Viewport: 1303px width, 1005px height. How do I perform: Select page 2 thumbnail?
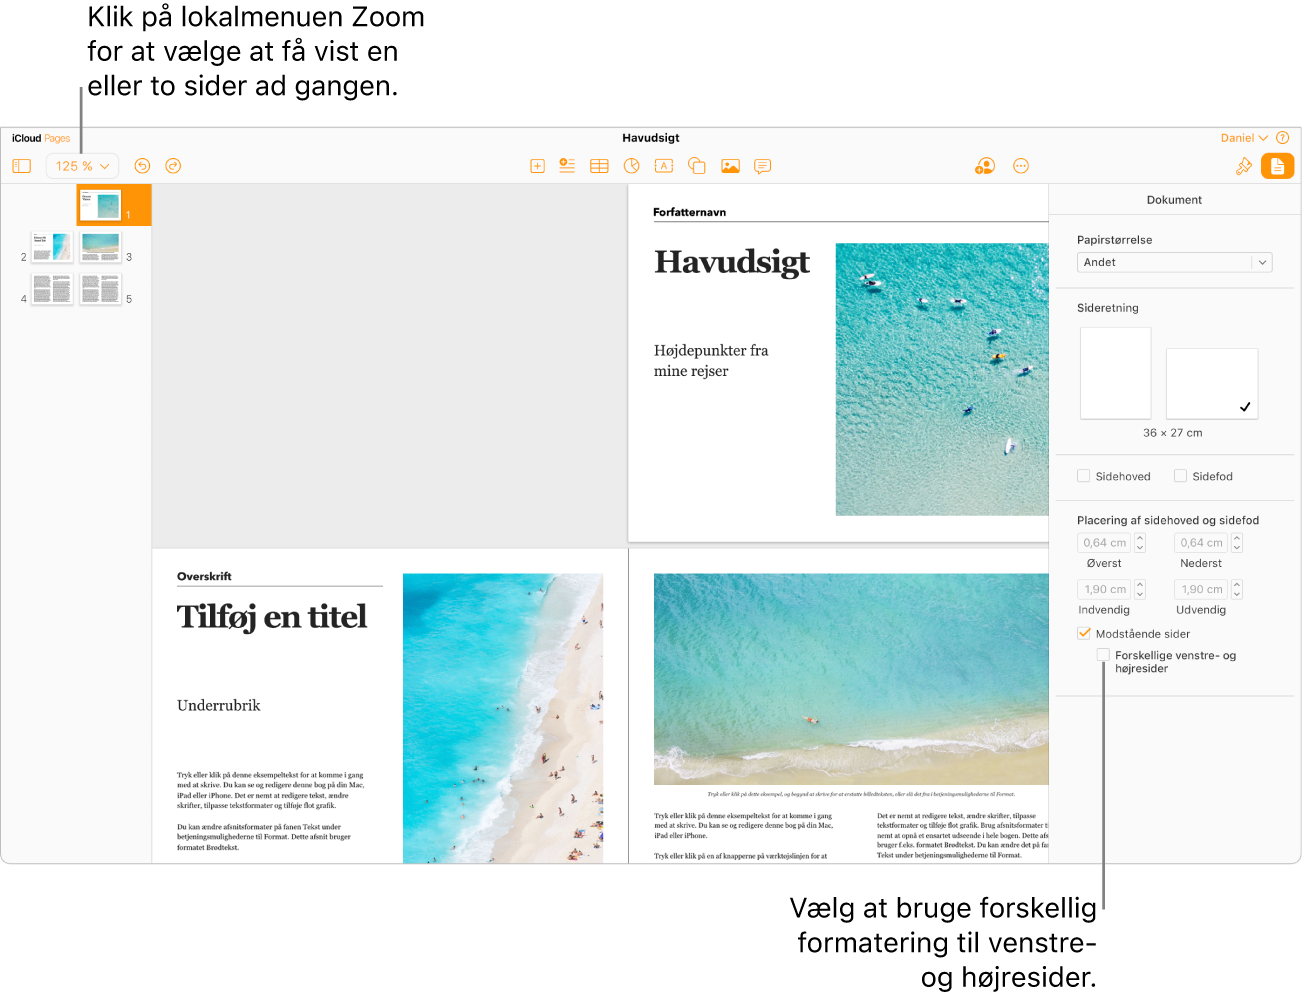click(52, 246)
